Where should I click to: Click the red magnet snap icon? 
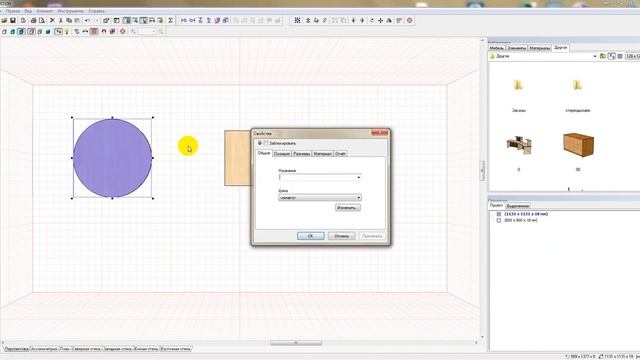pyautogui.click(x=104, y=31)
